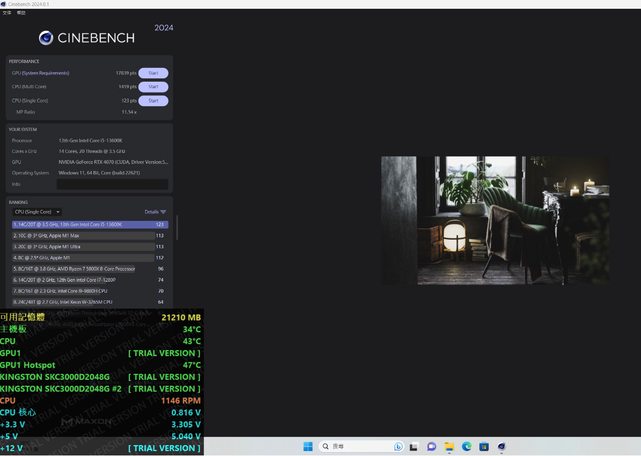Switch to Cinebench taskbar icon
This screenshot has width=641, height=456.
501,446
